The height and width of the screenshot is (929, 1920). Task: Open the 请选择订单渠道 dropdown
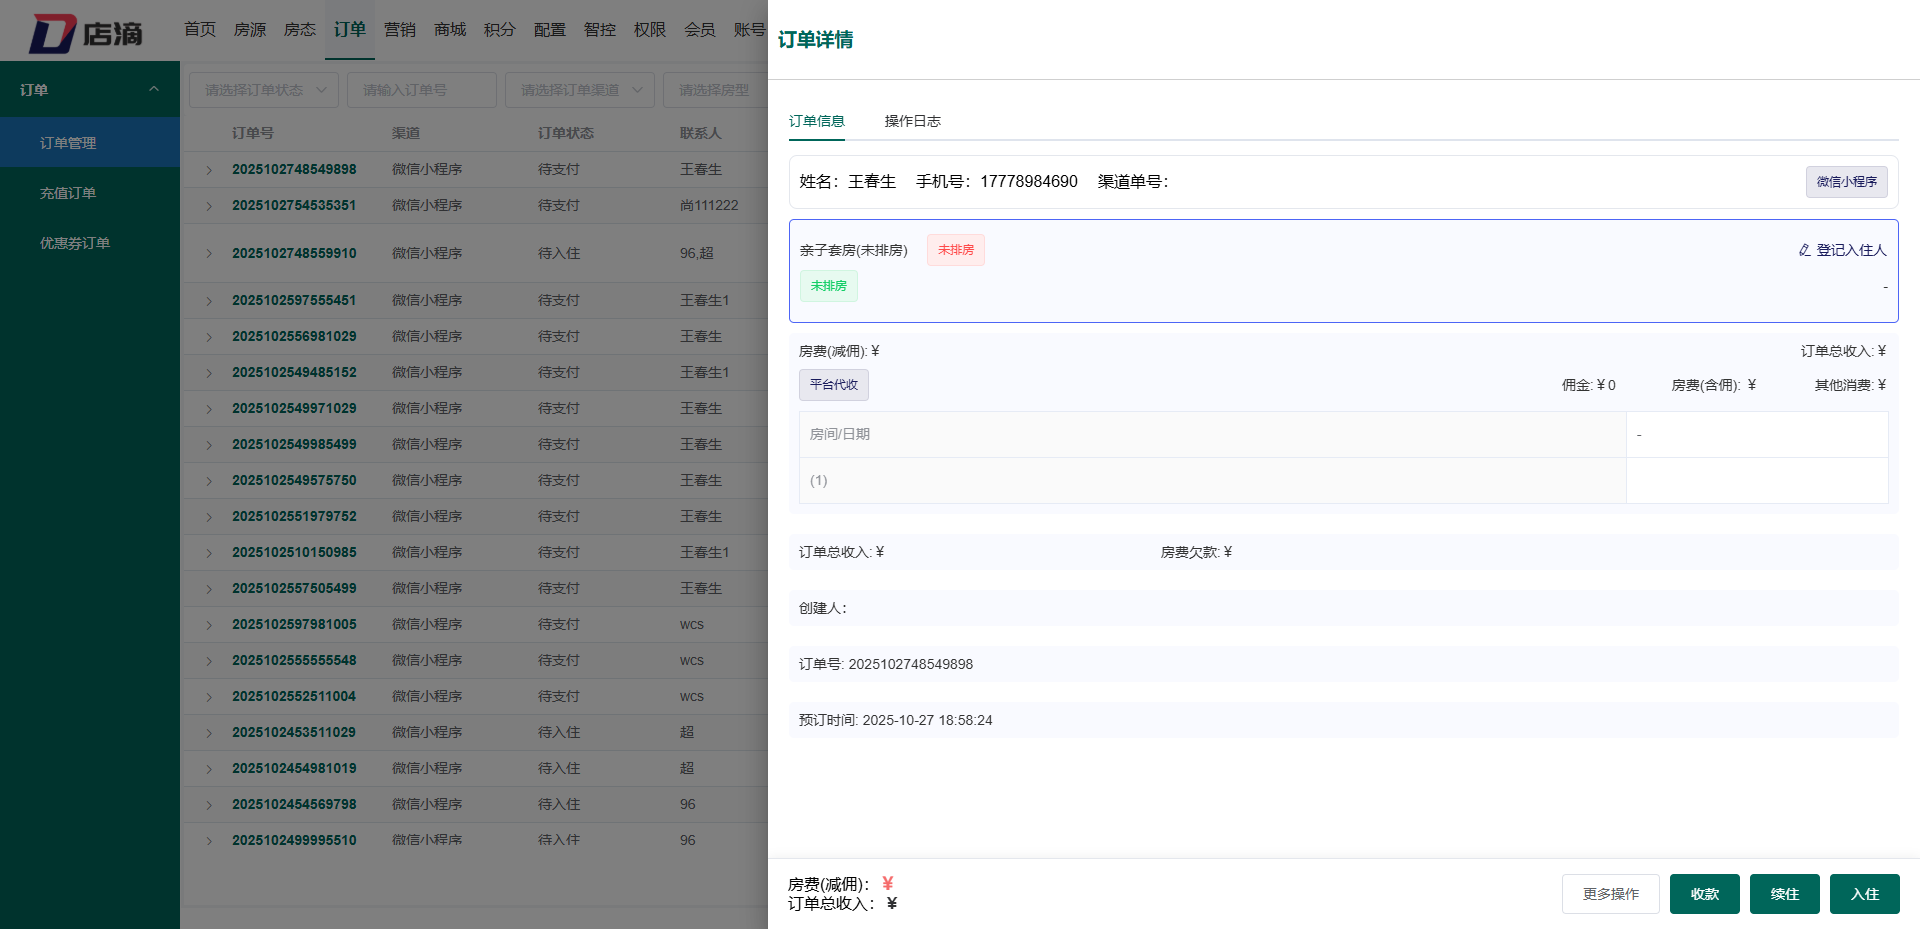pos(578,89)
